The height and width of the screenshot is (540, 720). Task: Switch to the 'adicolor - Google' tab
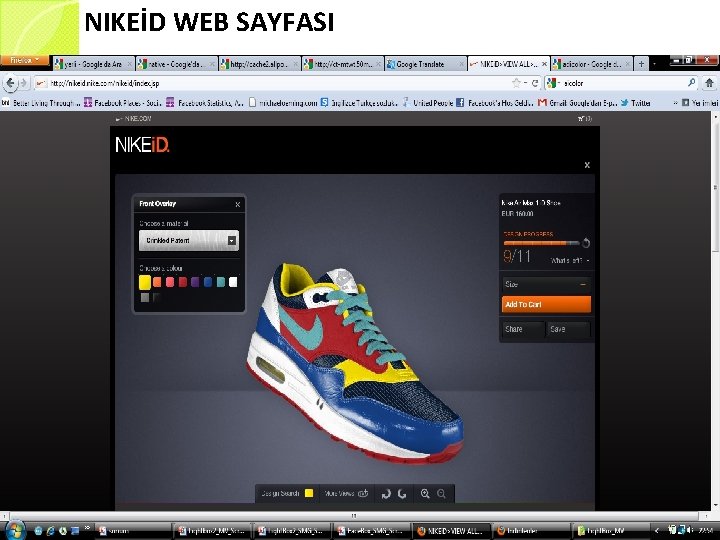tap(591, 64)
